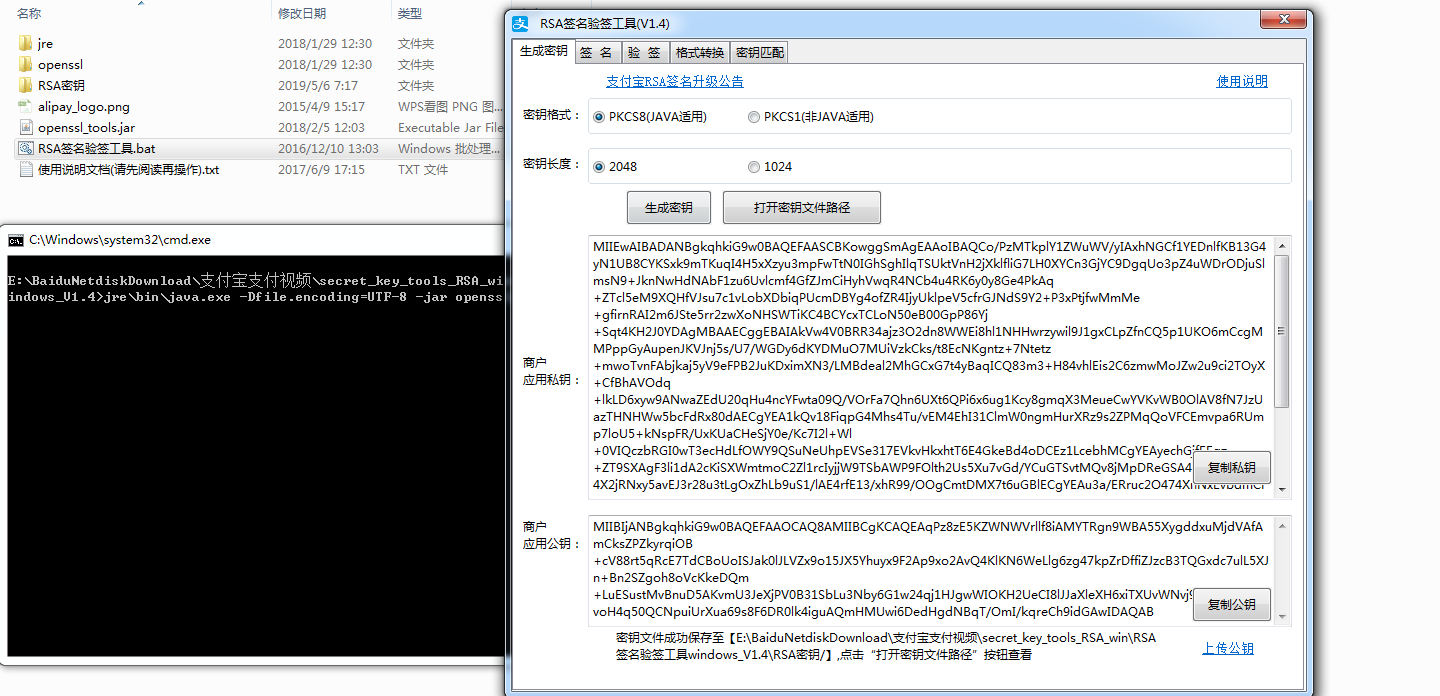1440x696 pixels.
Task: Select the openssl_tools.jar file icon
Action: (x=26, y=128)
